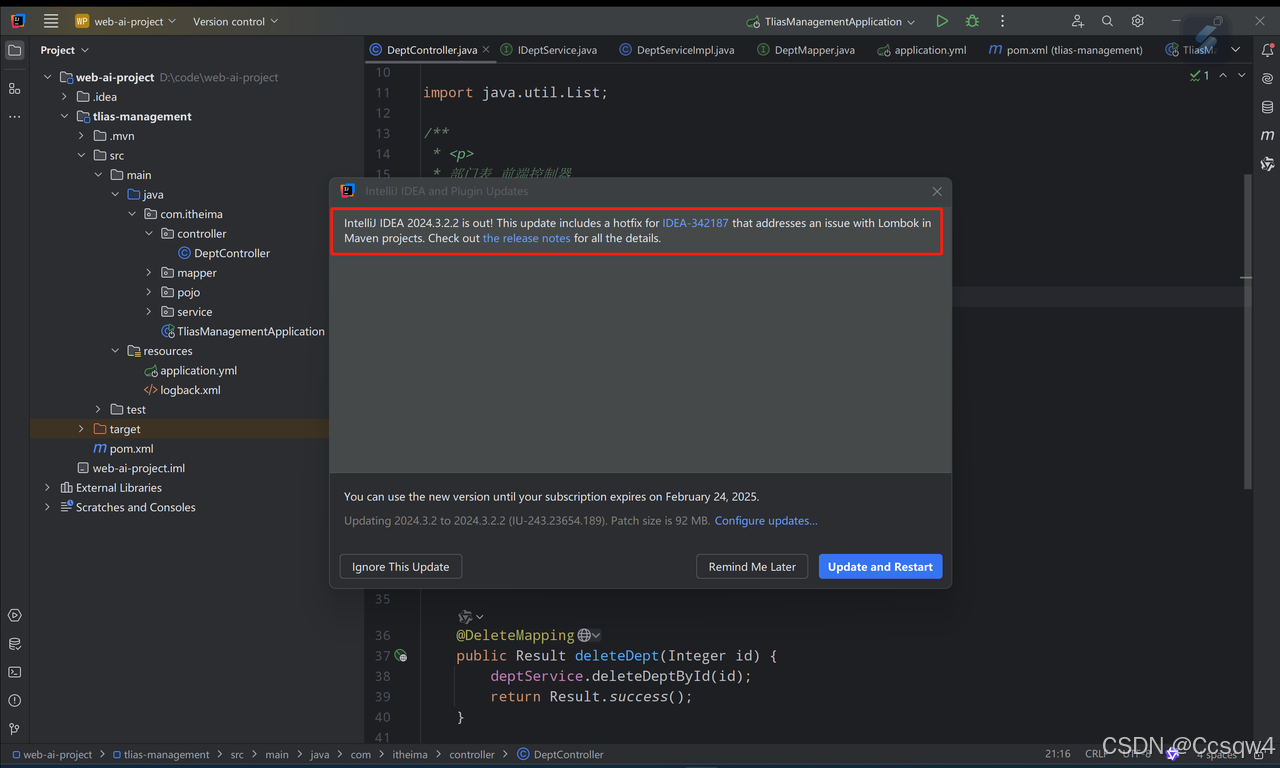Viewport: 1280px width, 768px height.
Task: Expand the pojo package
Action: pos(149,292)
